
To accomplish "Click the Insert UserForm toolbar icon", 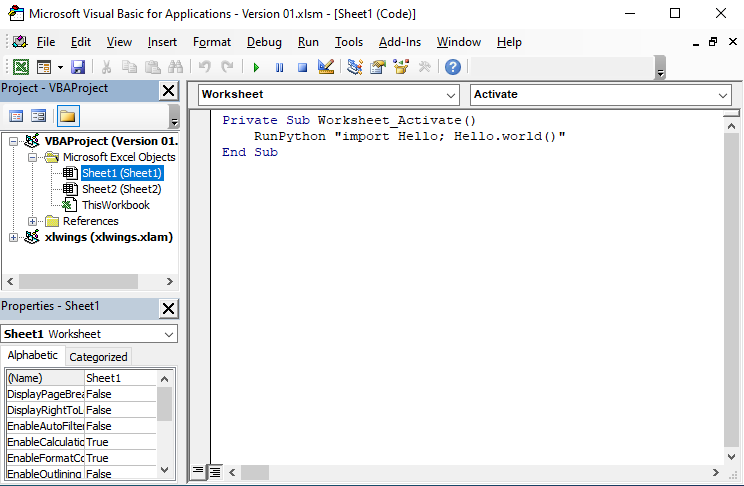I will pos(44,67).
